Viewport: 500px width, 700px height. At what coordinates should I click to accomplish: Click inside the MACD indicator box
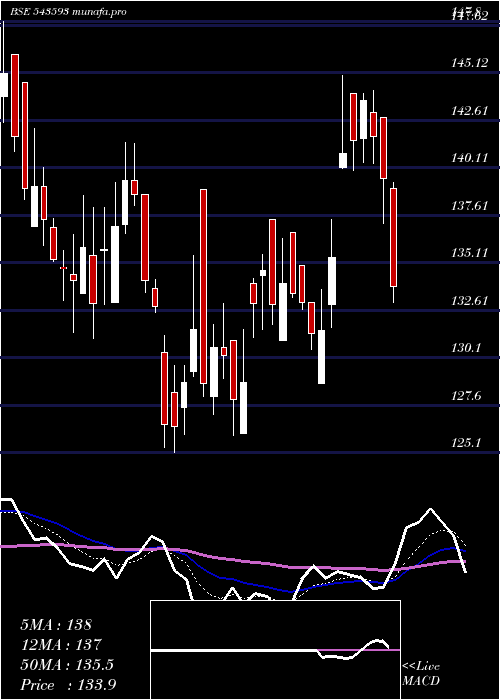pos(275,650)
